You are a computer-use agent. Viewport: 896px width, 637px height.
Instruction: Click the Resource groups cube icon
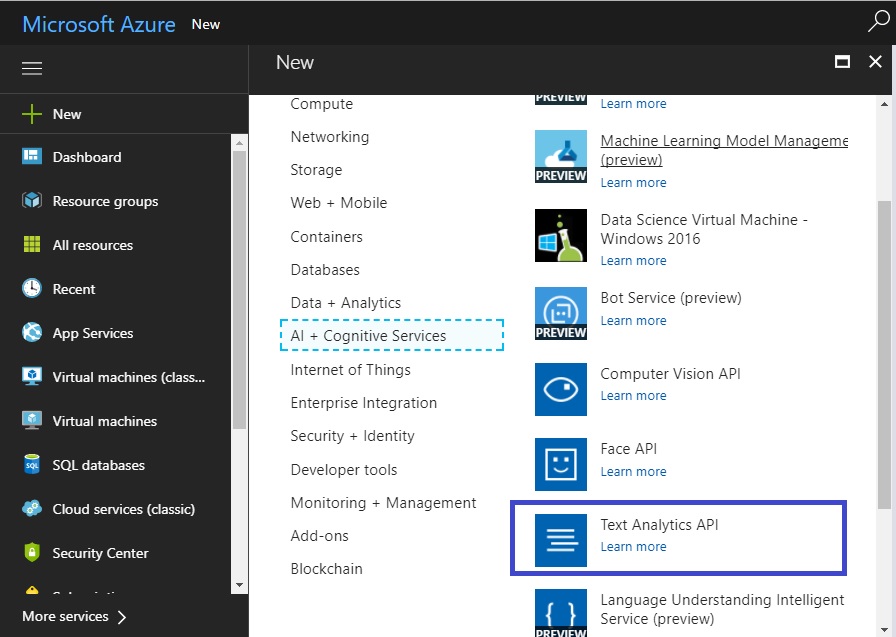tap(32, 201)
